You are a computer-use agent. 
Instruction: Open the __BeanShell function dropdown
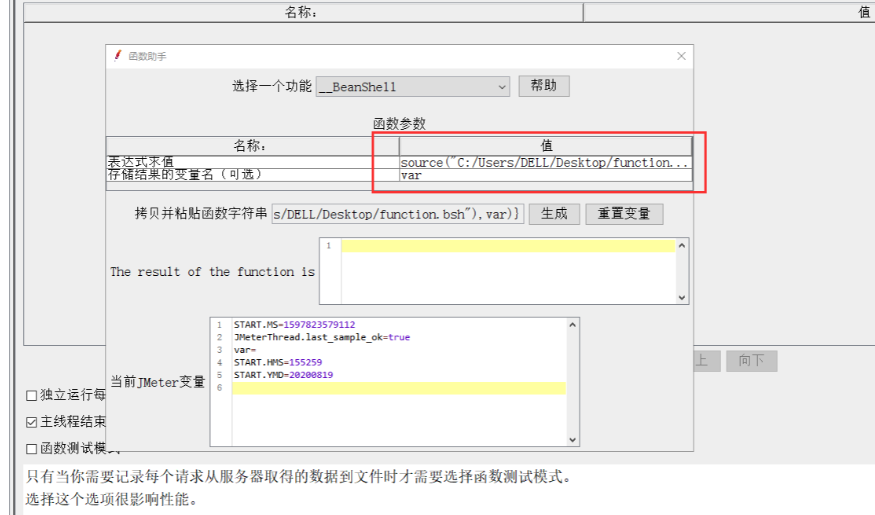coord(412,86)
